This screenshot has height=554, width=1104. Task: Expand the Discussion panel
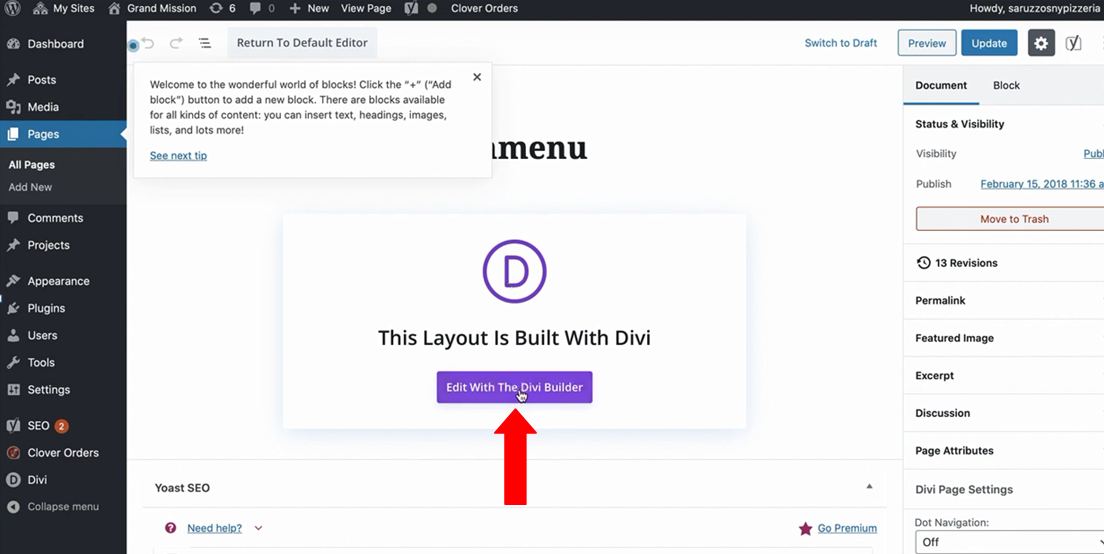point(1003,413)
